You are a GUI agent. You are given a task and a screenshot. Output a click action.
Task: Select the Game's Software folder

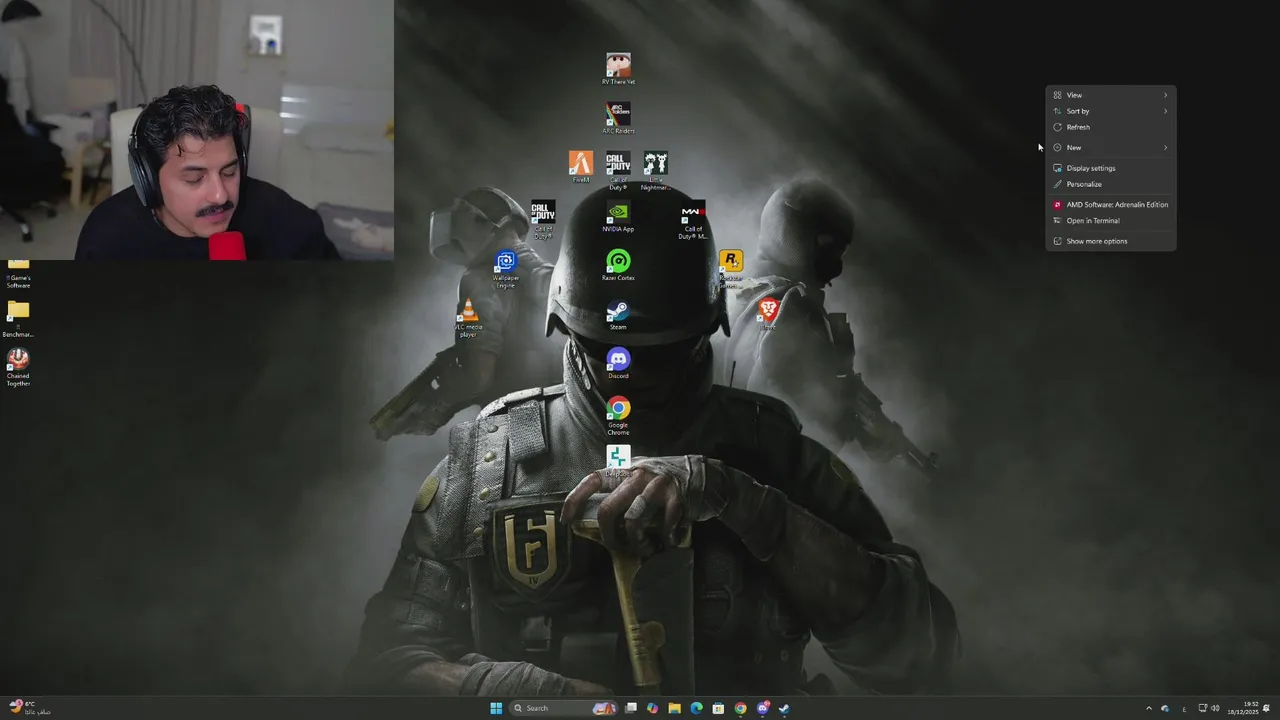point(18,275)
